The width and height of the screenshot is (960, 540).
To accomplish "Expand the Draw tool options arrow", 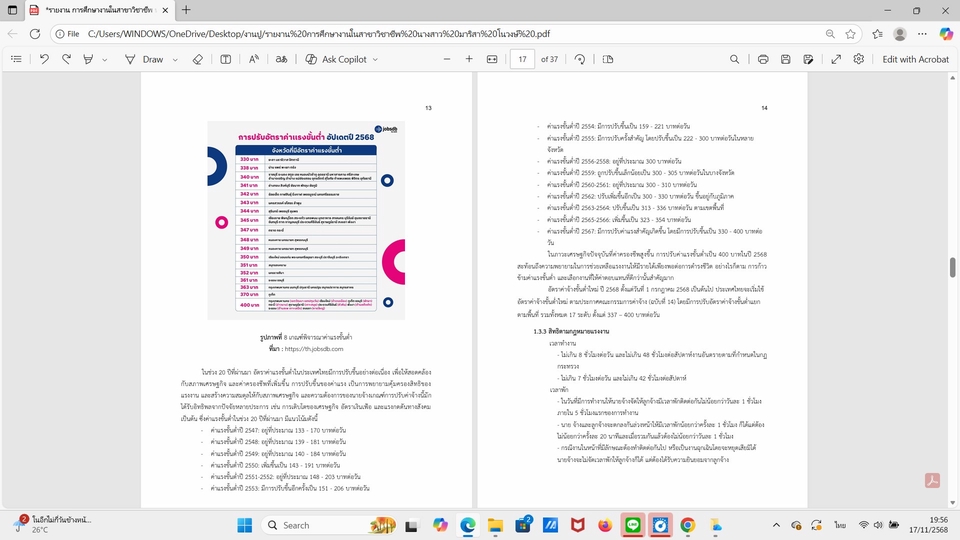I will pos(174,59).
